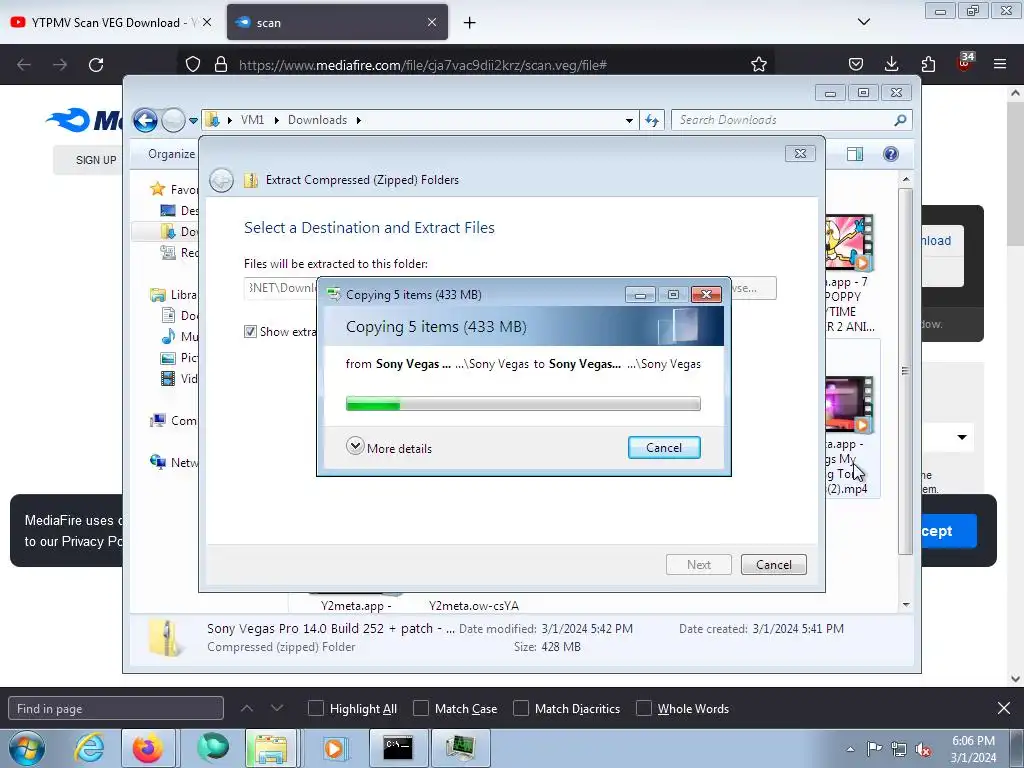Screen dimensions: 1024x768
Task: Open the Organize menu in Explorer
Action: pyautogui.click(x=171, y=154)
